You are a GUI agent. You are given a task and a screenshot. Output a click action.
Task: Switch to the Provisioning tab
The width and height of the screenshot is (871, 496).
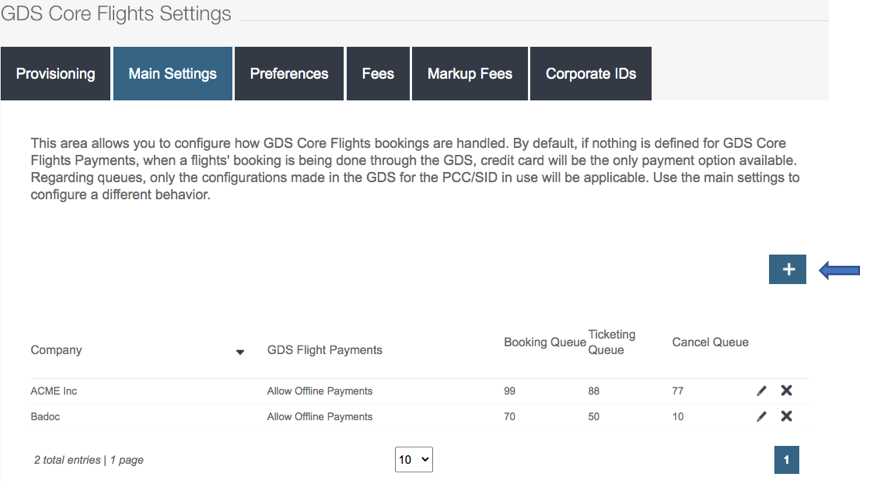coord(56,74)
